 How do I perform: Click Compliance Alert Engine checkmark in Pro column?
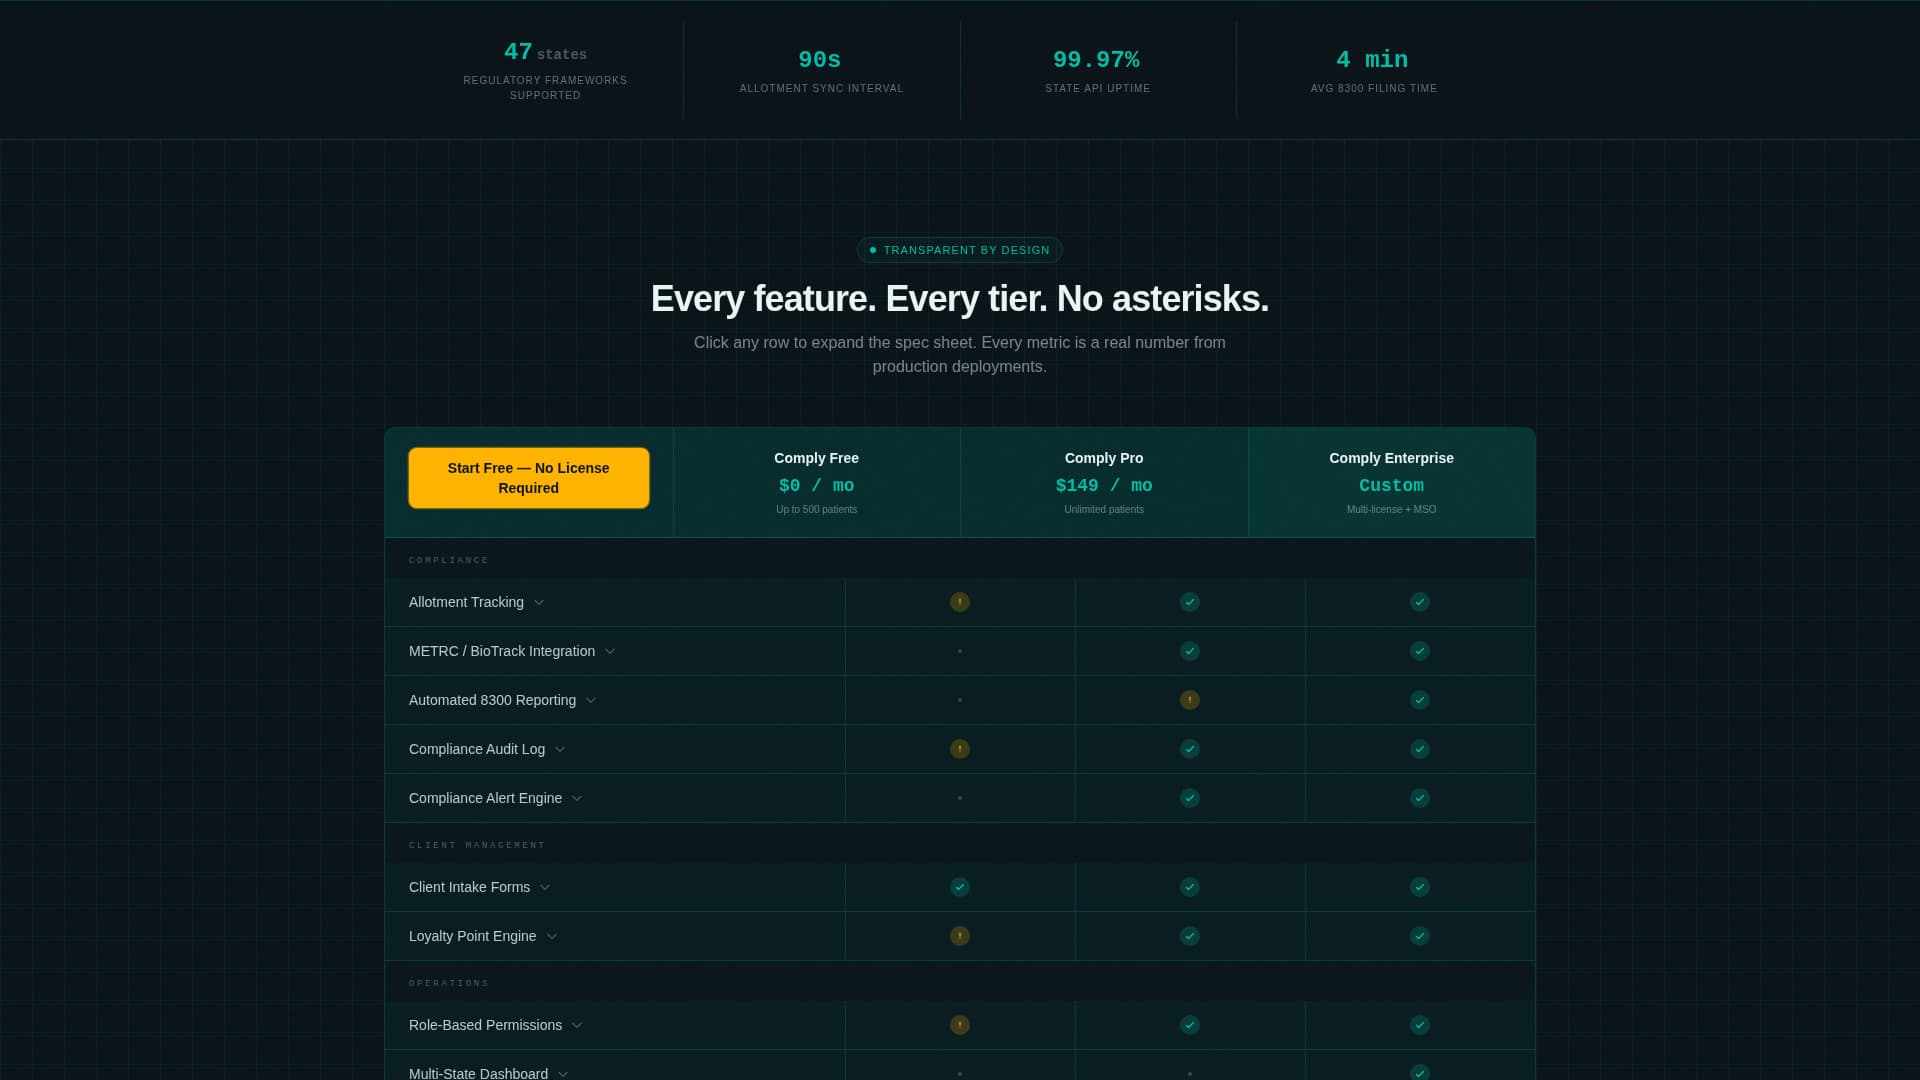pyautogui.click(x=1190, y=798)
